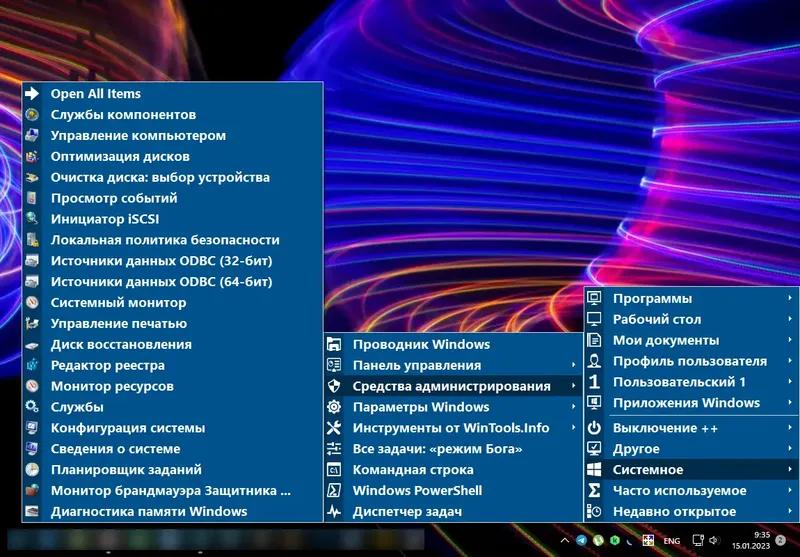
Task: Expand the Профиль пользователя submenu arrow
Action: (790, 361)
